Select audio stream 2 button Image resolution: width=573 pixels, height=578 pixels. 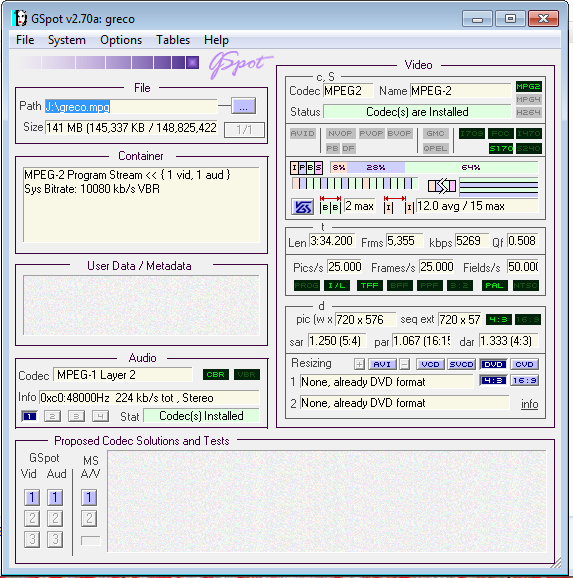(52, 416)
